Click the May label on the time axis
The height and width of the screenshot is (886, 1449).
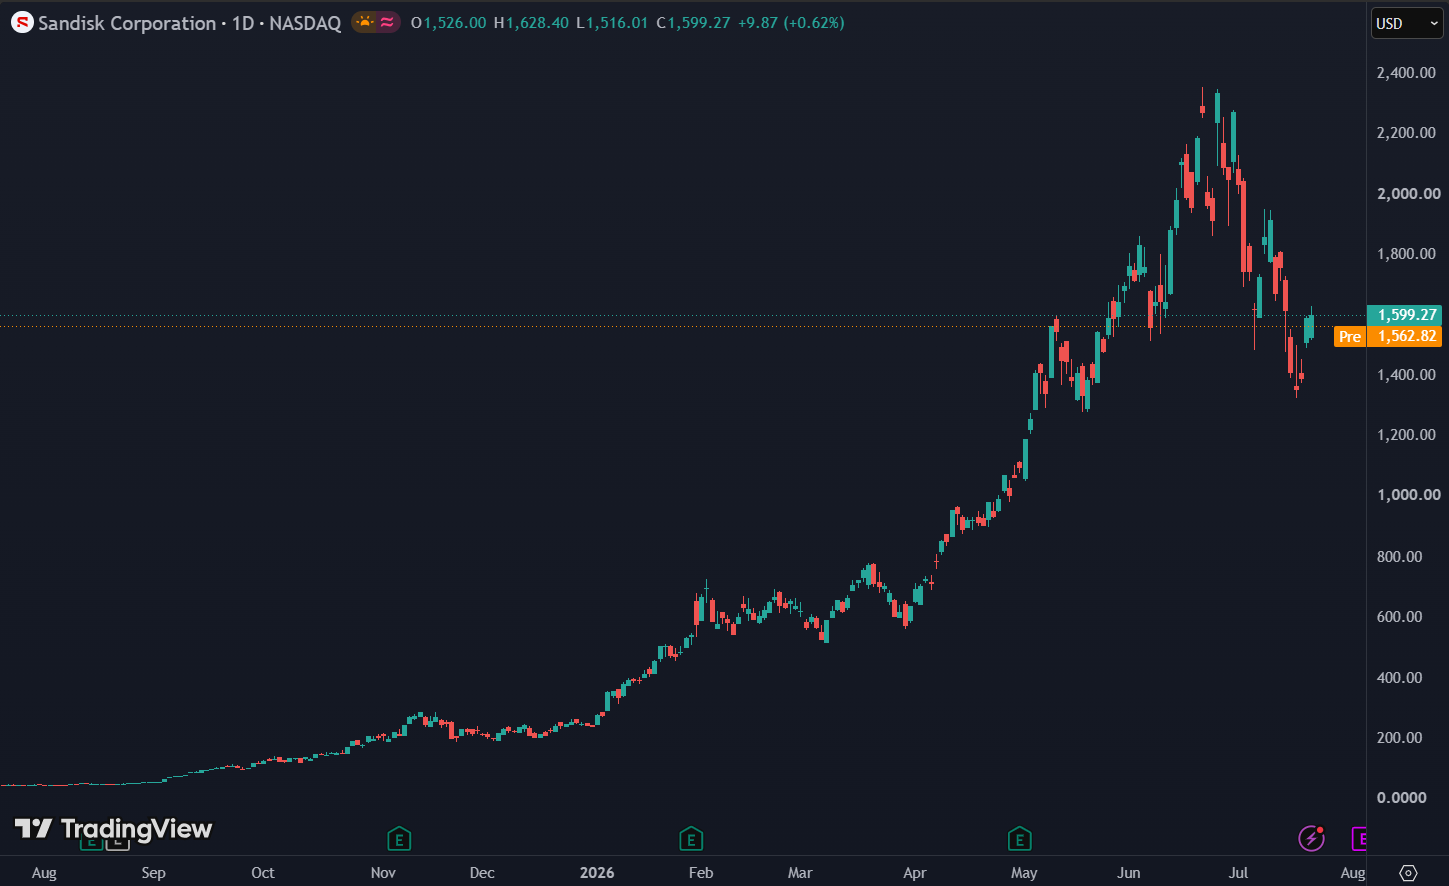click(1024, 873)
